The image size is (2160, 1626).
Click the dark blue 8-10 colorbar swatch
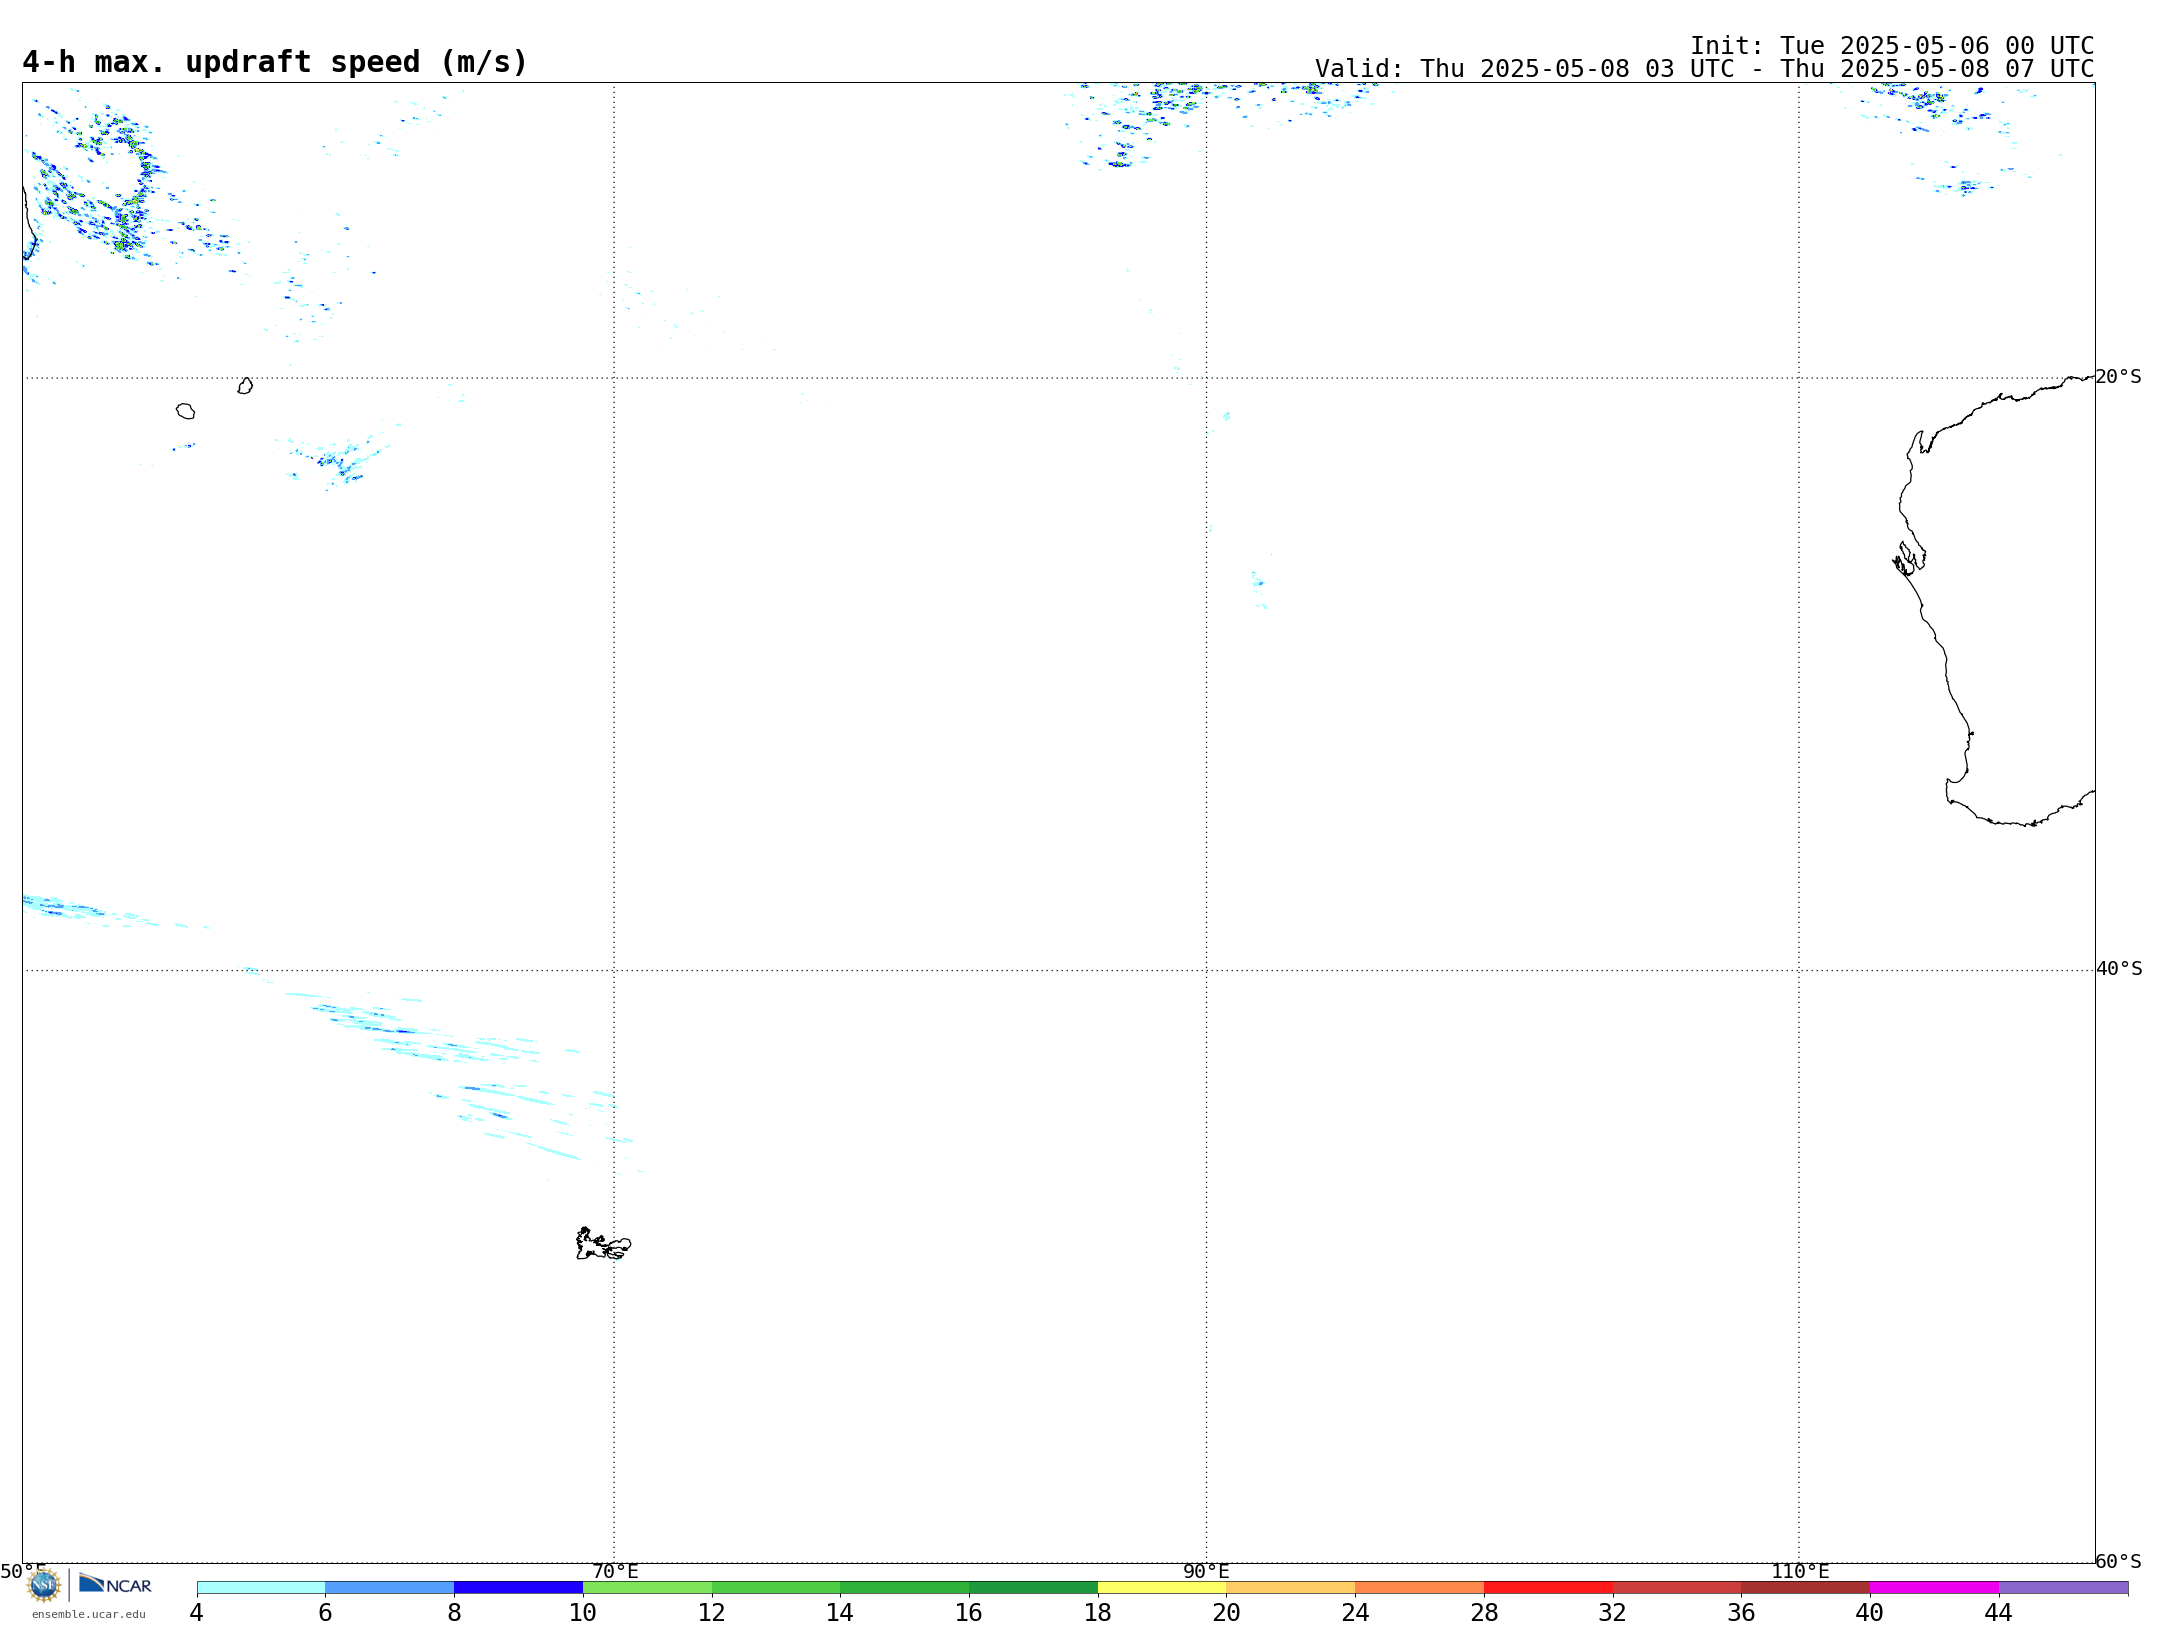[x=518, y=1587]
